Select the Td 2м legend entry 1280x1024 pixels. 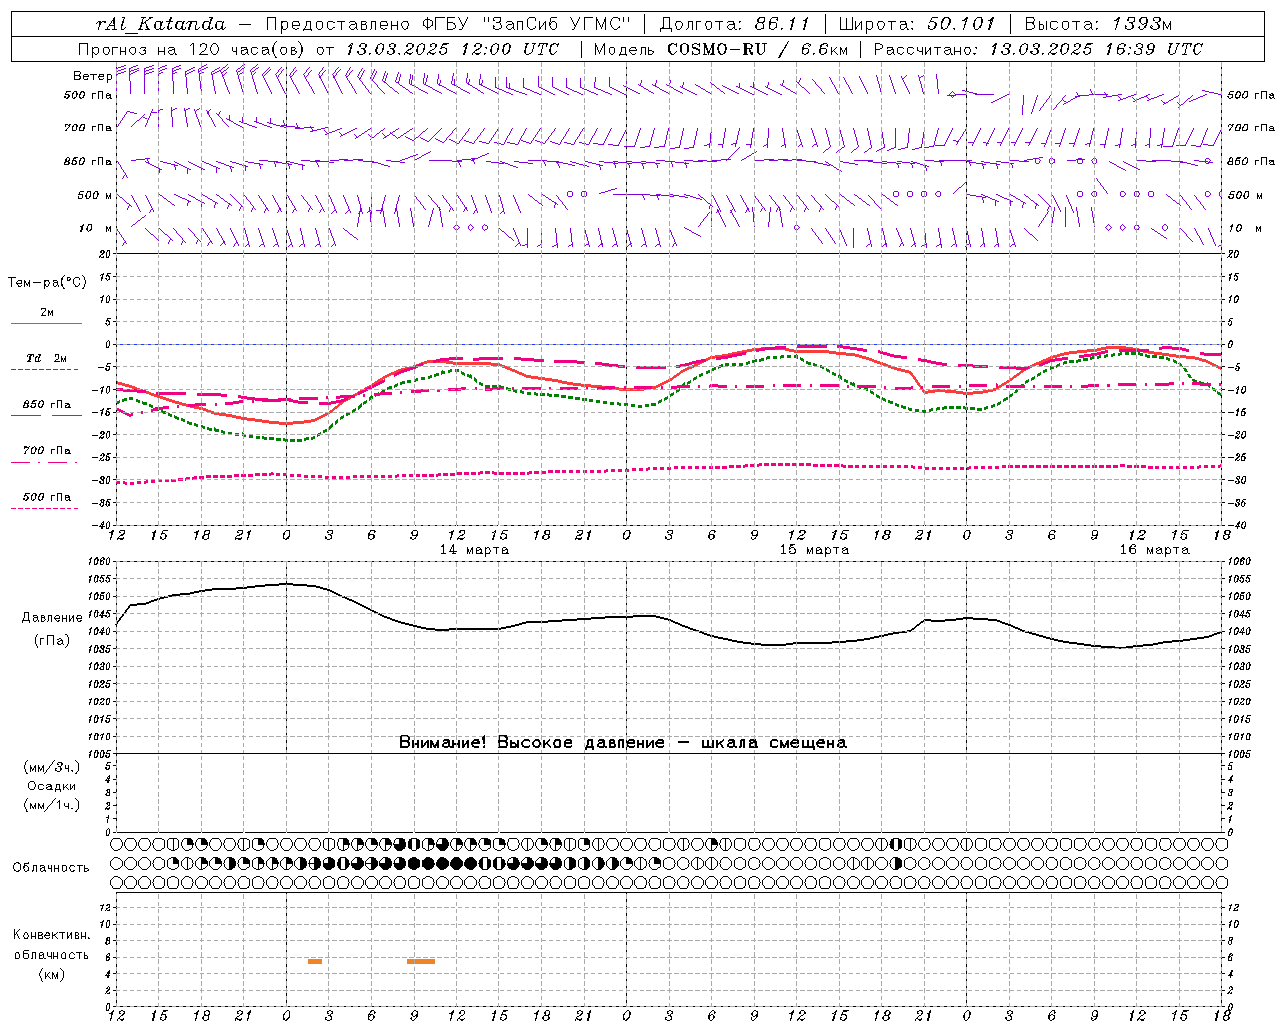coord(47,358)
